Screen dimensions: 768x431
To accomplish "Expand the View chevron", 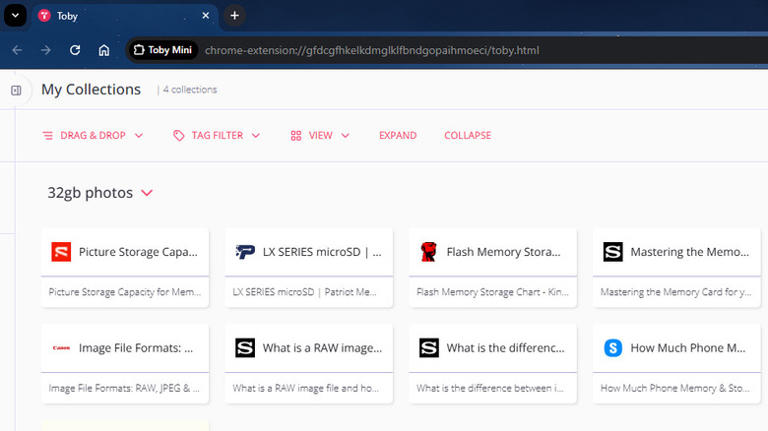I will (345, 135).
